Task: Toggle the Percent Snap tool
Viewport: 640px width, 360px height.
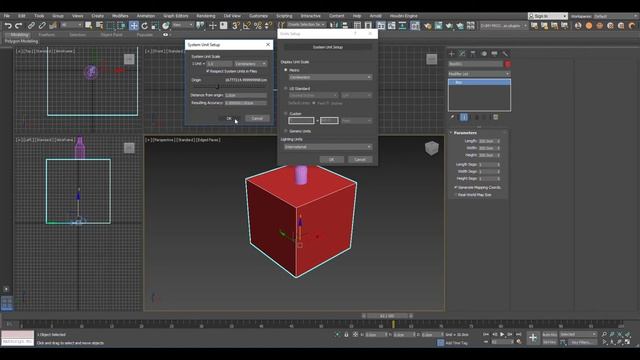Action: (x=258, y=26)
